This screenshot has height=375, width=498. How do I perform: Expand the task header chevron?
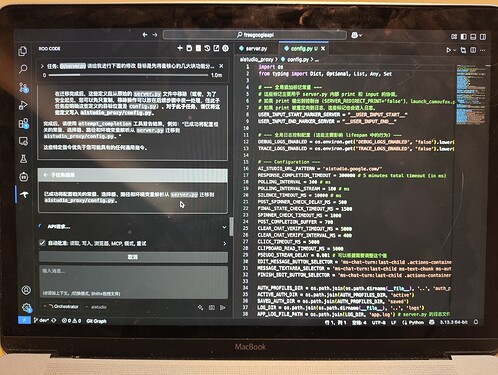coord(42,66)
